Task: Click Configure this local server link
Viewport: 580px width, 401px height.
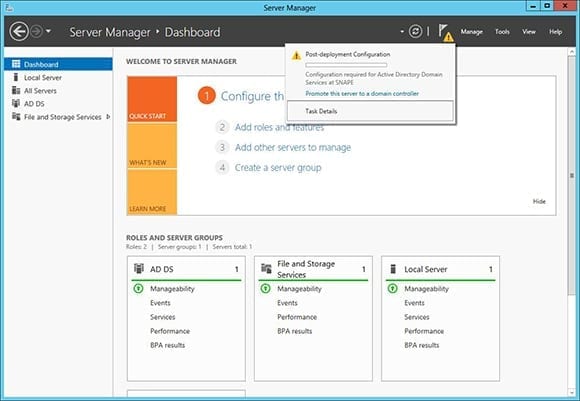Action: coord(253,96)
